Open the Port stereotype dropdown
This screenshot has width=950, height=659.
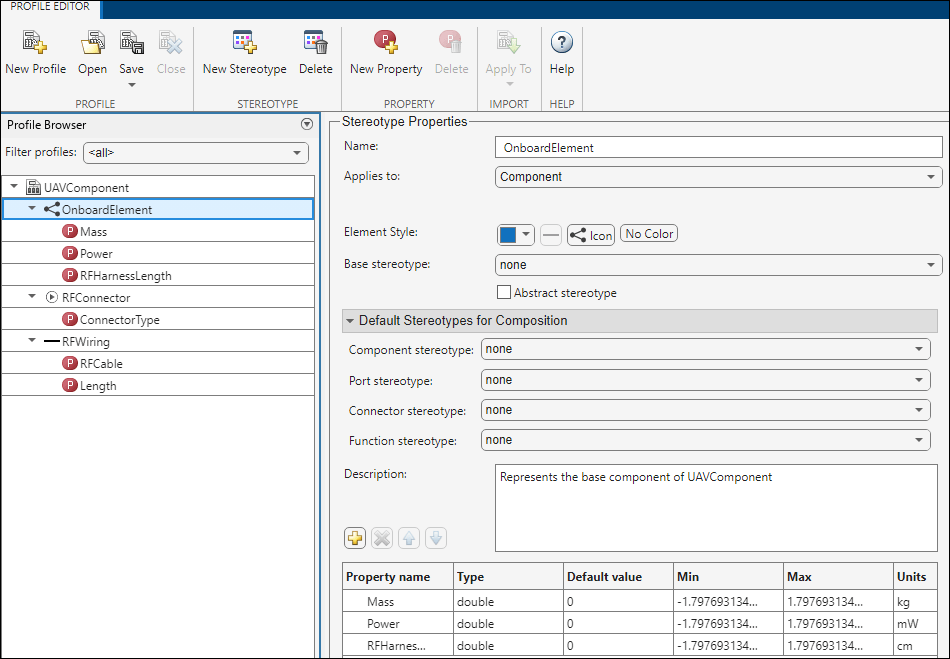pos(705,380)
